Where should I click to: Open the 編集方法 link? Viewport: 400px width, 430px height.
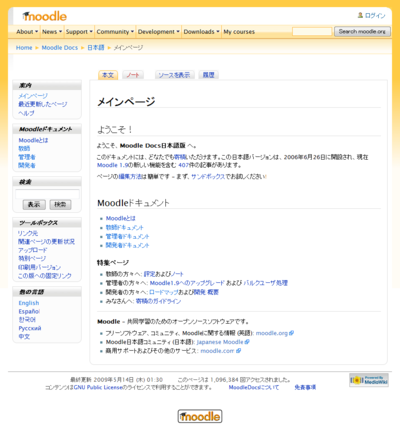[130, 176]
